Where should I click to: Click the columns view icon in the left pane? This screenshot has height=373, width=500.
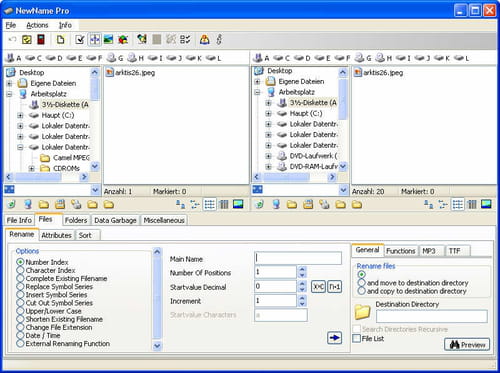[224, 204]
